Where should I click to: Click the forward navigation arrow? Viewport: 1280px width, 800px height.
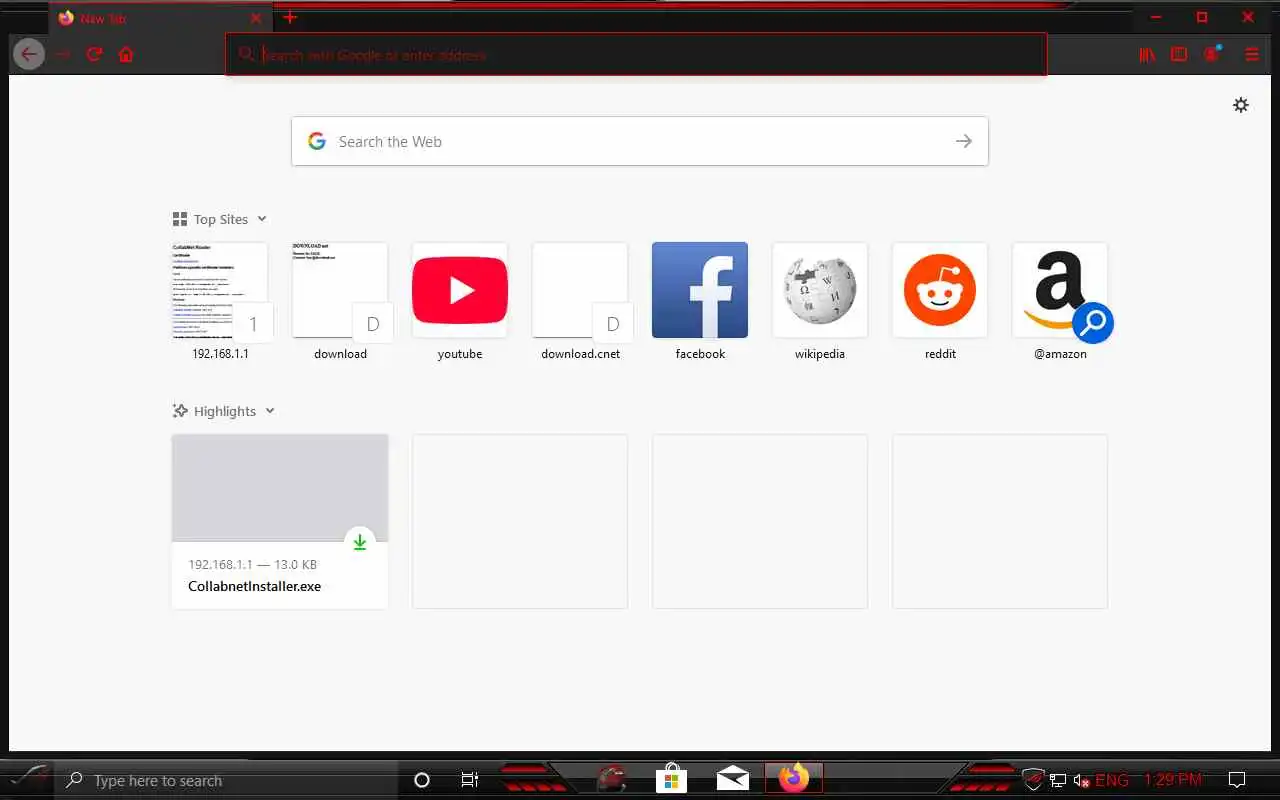(63, 54)
